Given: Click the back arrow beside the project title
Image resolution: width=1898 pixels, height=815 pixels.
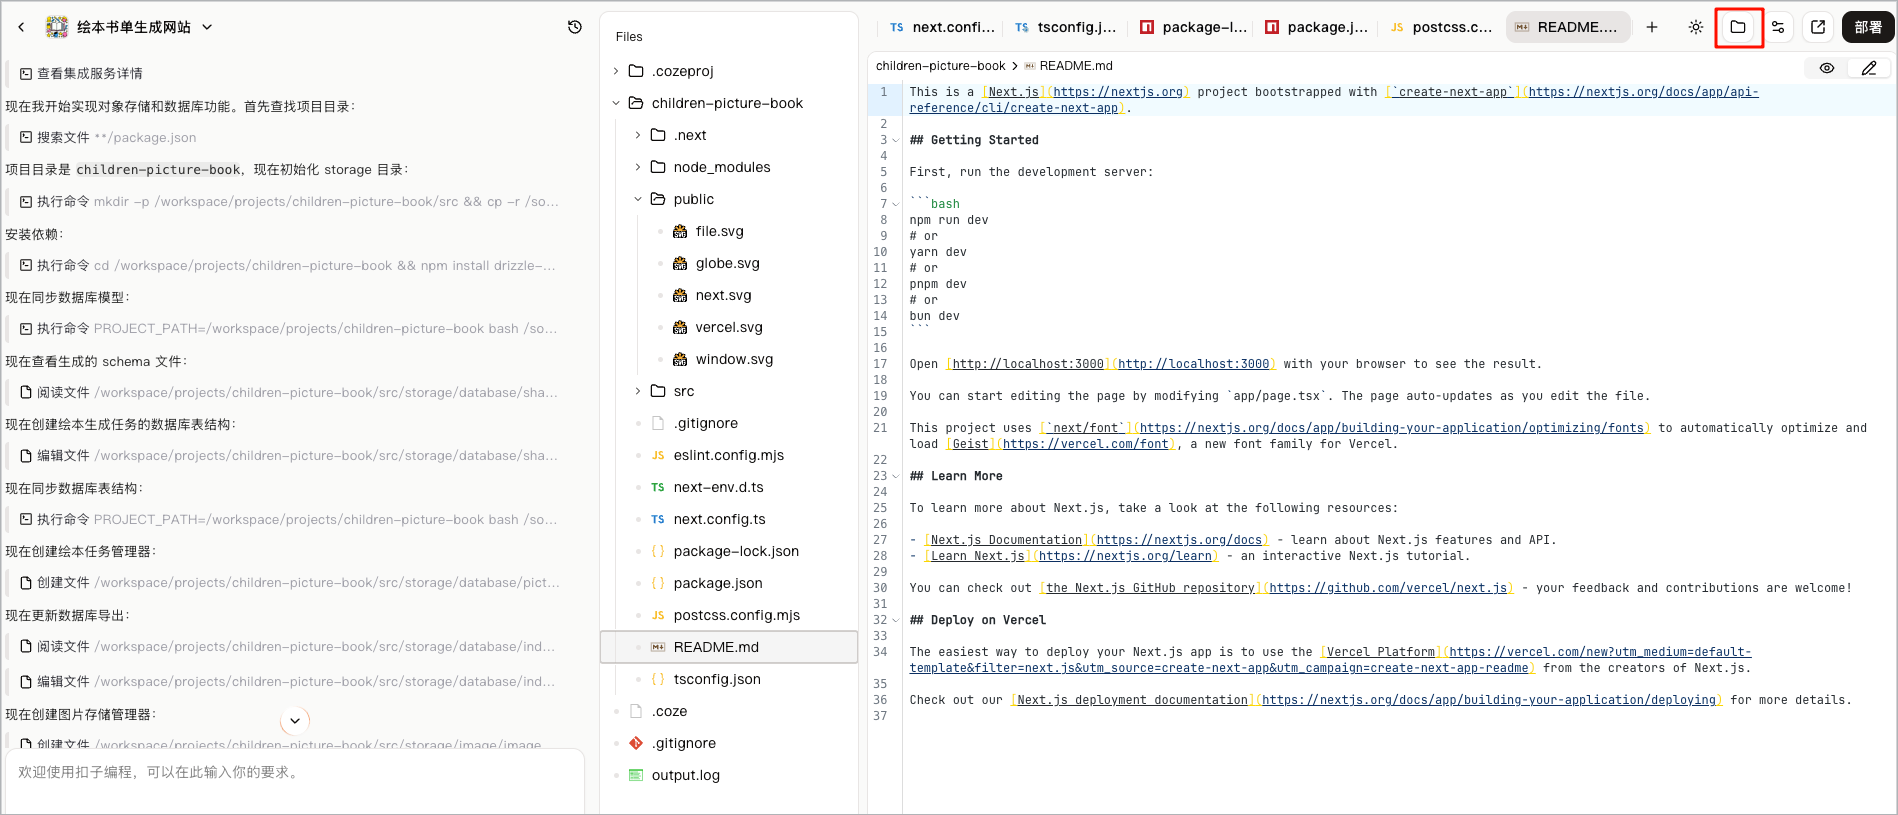Looking at the screenshot, I should (x=21, y=27).
